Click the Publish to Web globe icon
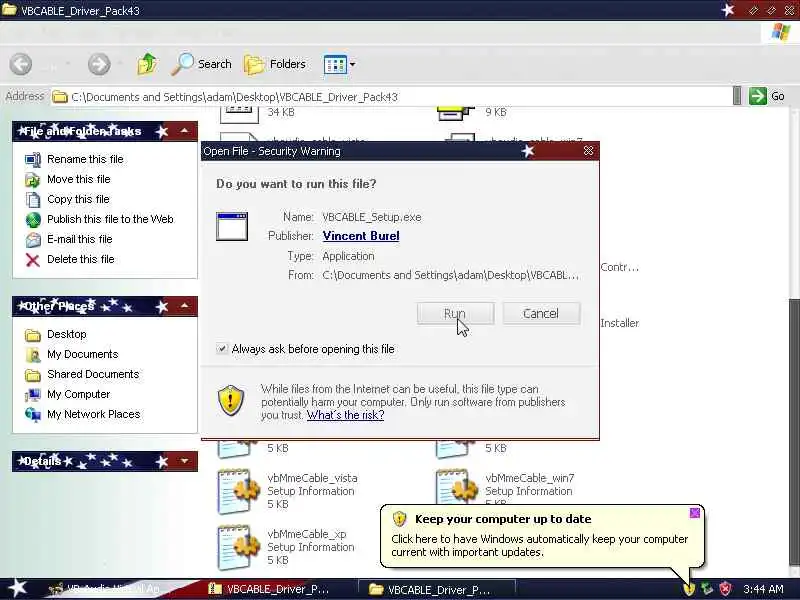Viewport: 800px width, 600px height. [33, 220]
